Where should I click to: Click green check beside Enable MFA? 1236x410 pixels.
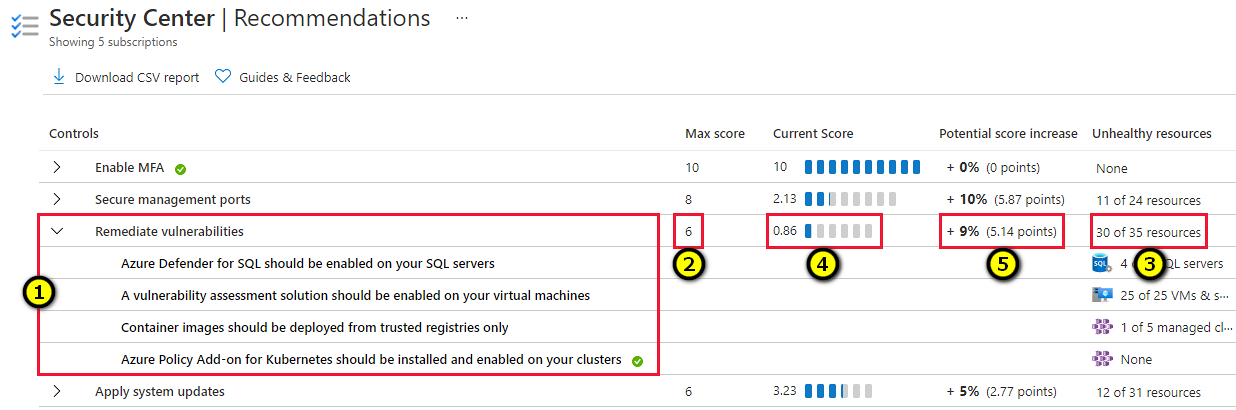point(181,168)
